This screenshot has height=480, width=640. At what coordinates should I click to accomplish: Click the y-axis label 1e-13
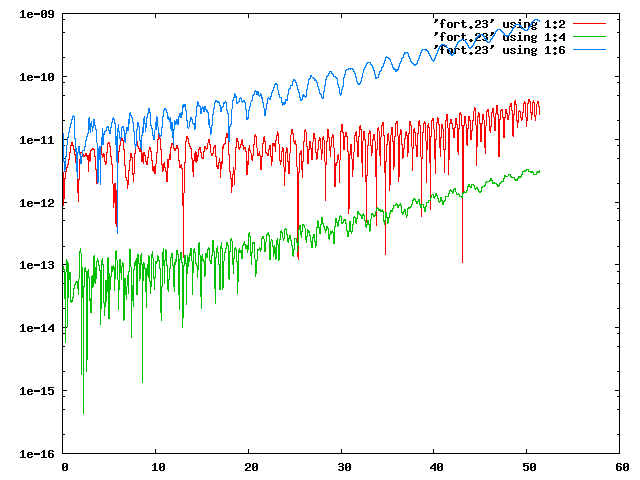(37, 265)
